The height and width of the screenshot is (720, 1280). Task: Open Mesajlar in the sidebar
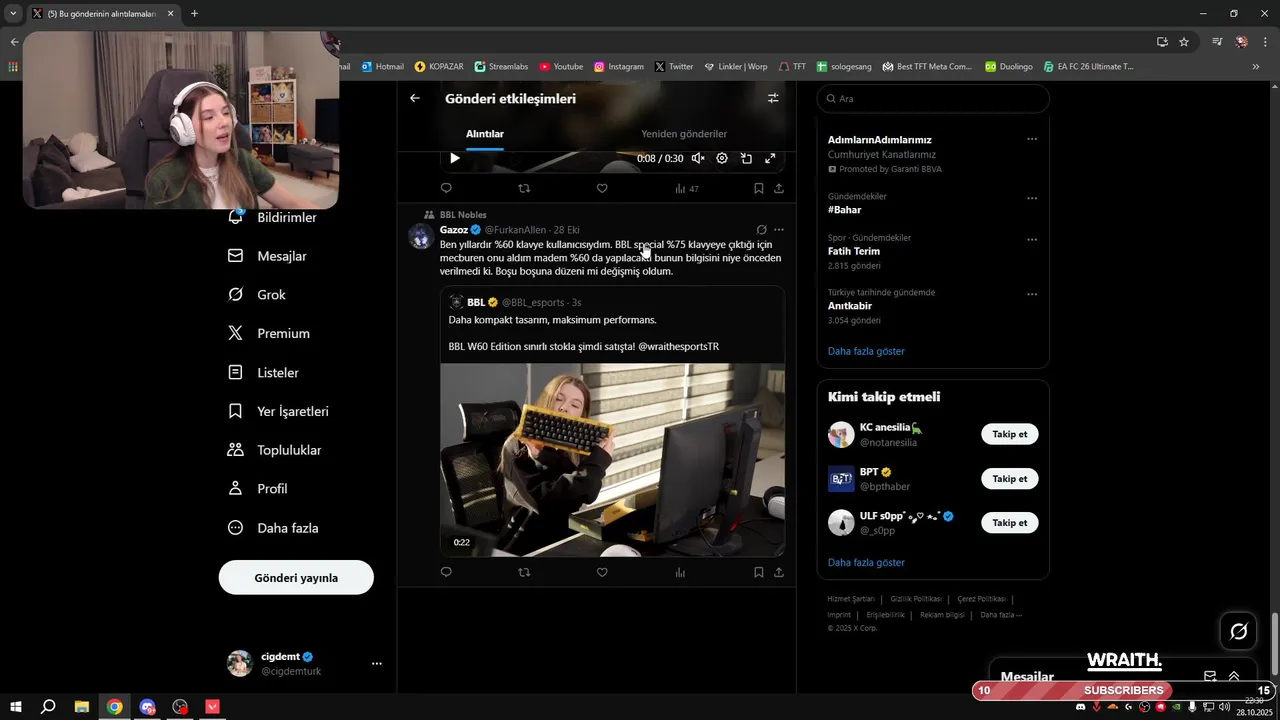(x=268, y=256)
